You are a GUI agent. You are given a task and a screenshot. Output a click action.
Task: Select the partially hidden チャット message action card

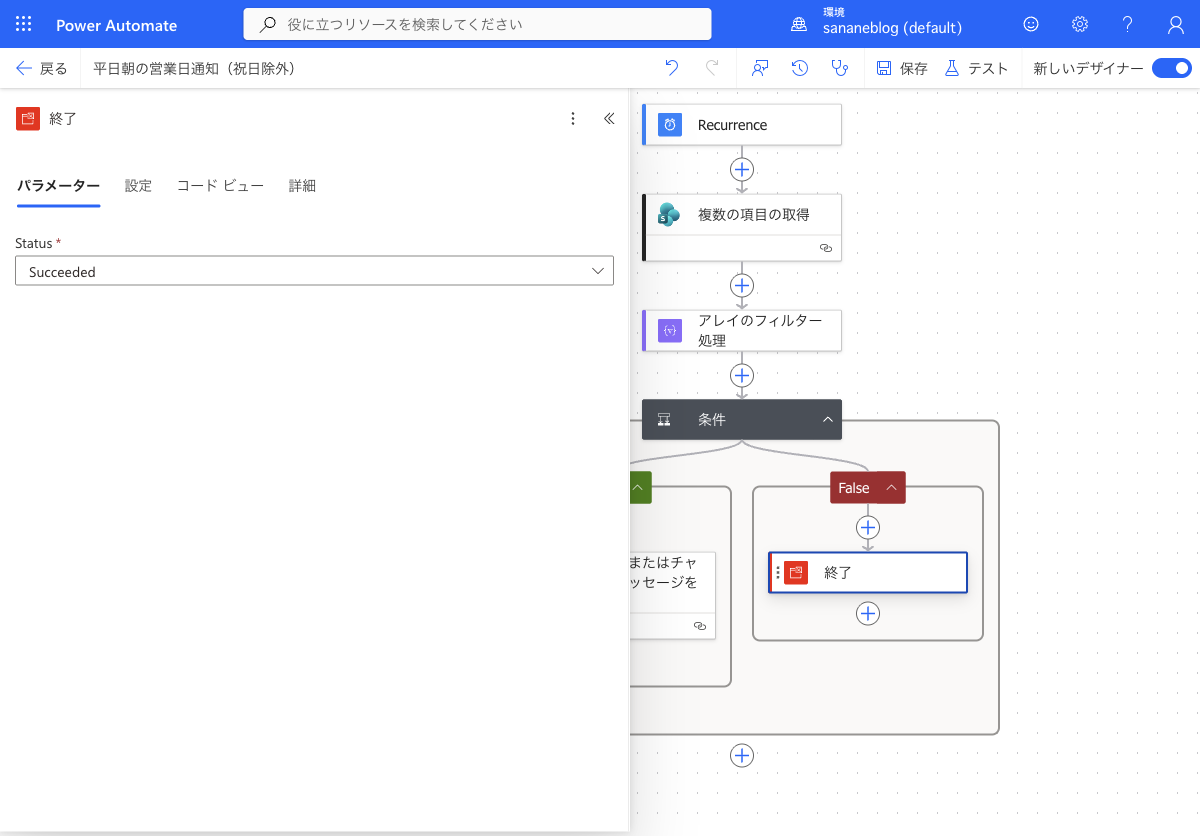click(672, 595)
